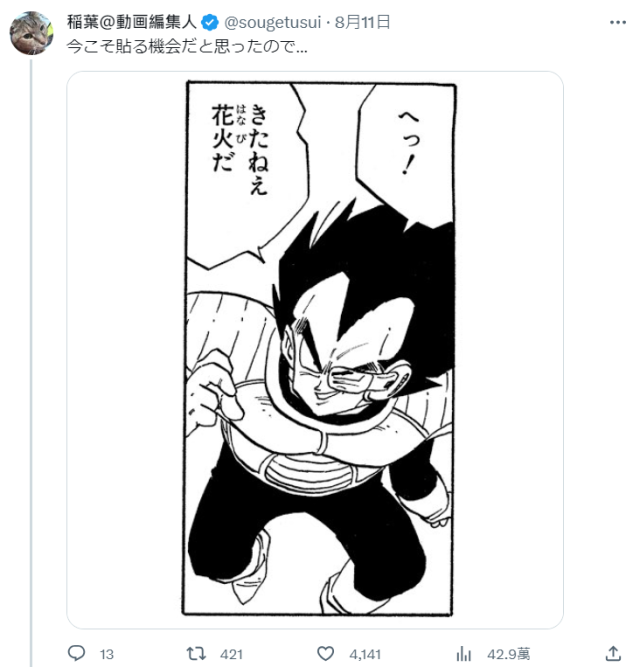This screenshot has width=640, height=667.
Task: Click the @sougetusui handle
Action: [270, 21]
